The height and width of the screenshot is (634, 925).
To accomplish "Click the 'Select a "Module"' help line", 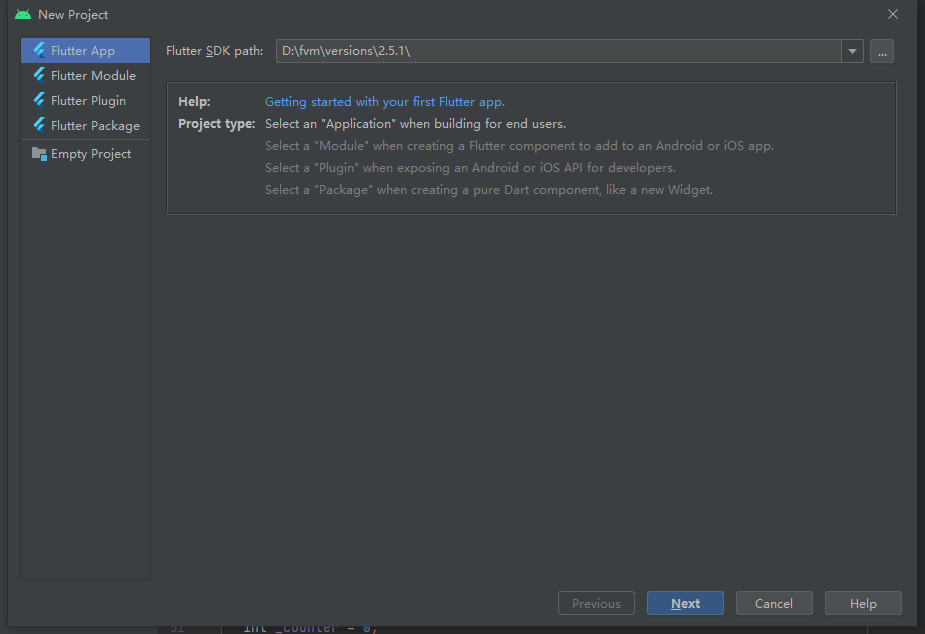I will point(519,146).
